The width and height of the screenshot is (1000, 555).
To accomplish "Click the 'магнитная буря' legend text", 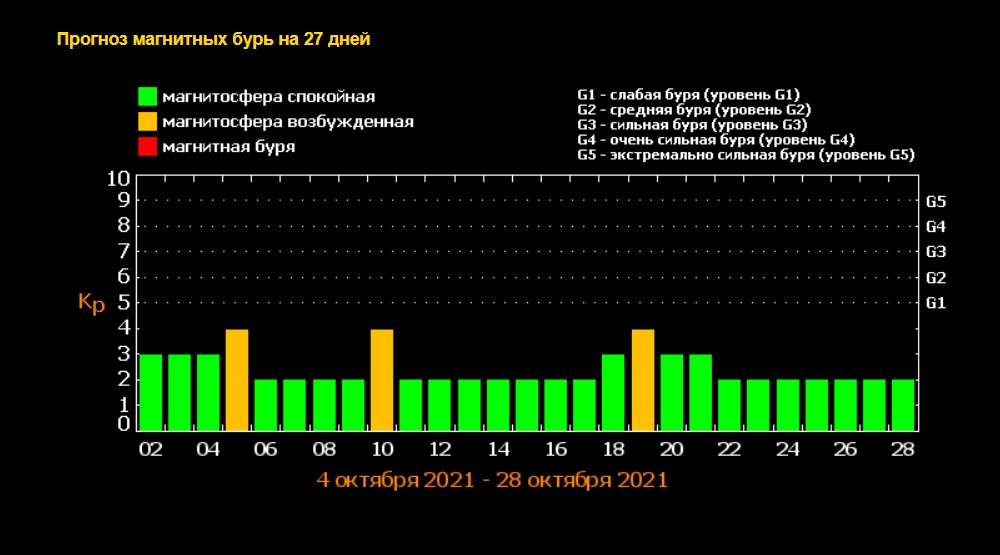I will (229, 147).
